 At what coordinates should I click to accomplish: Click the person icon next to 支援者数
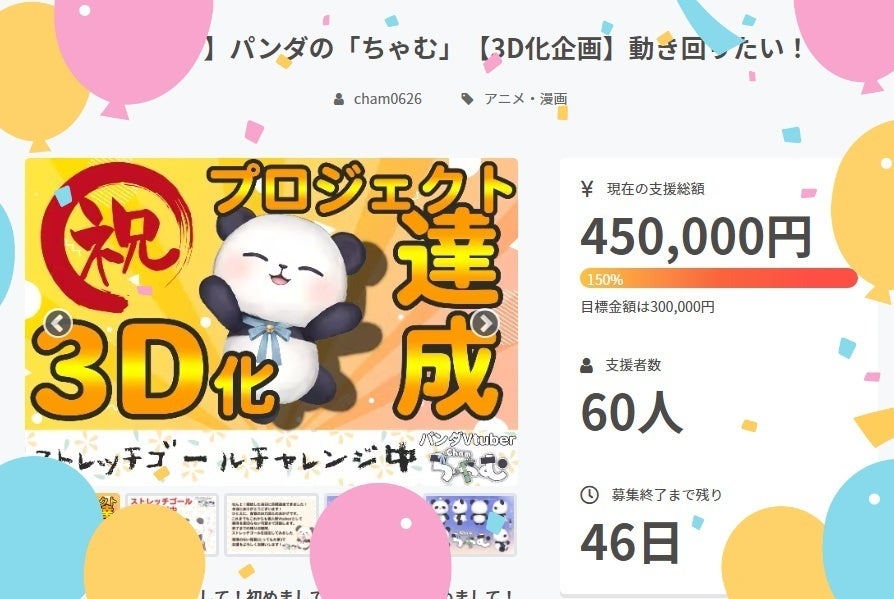(x=587, y=365)
